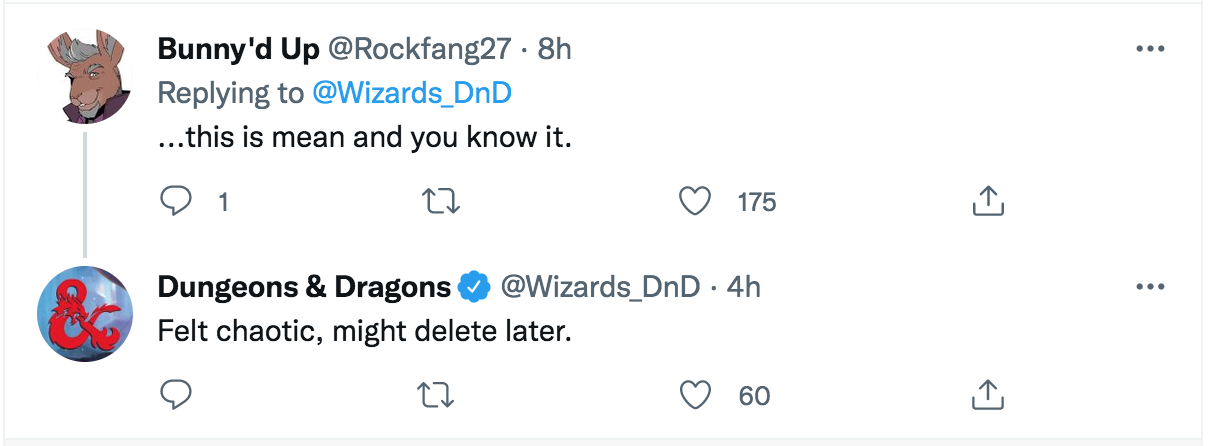Reply to Dungeons & Dragons tweet
1208x446 pixels.
176,395
